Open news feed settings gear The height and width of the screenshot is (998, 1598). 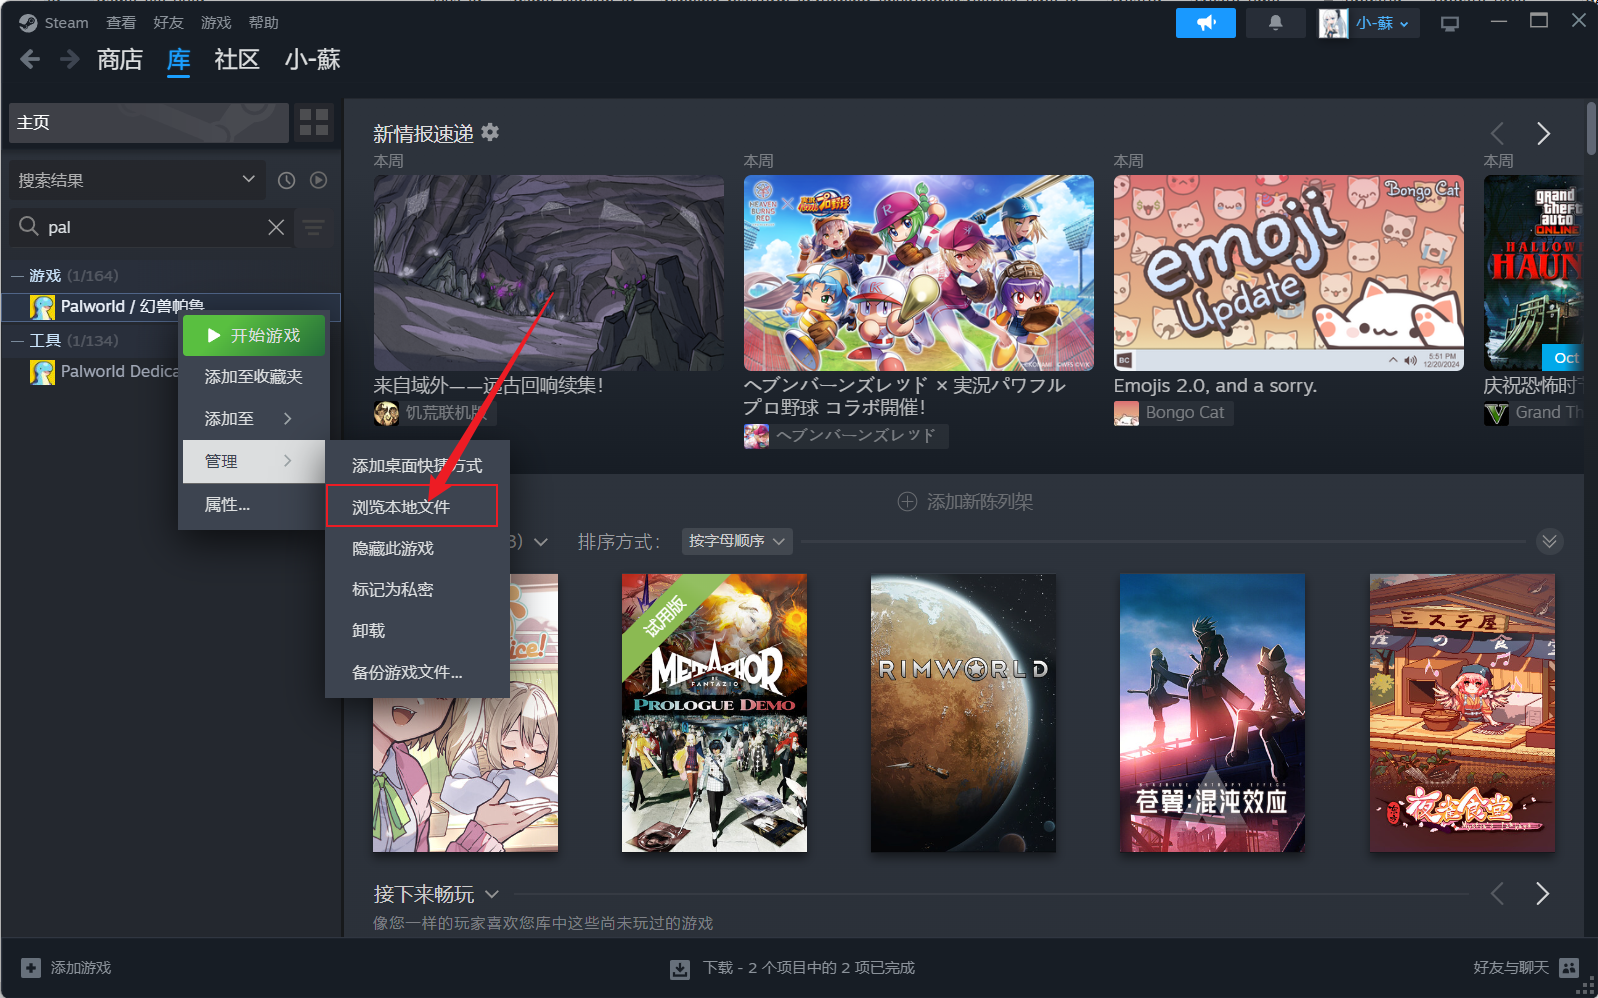pyautogui.click(x=490, y=132)
